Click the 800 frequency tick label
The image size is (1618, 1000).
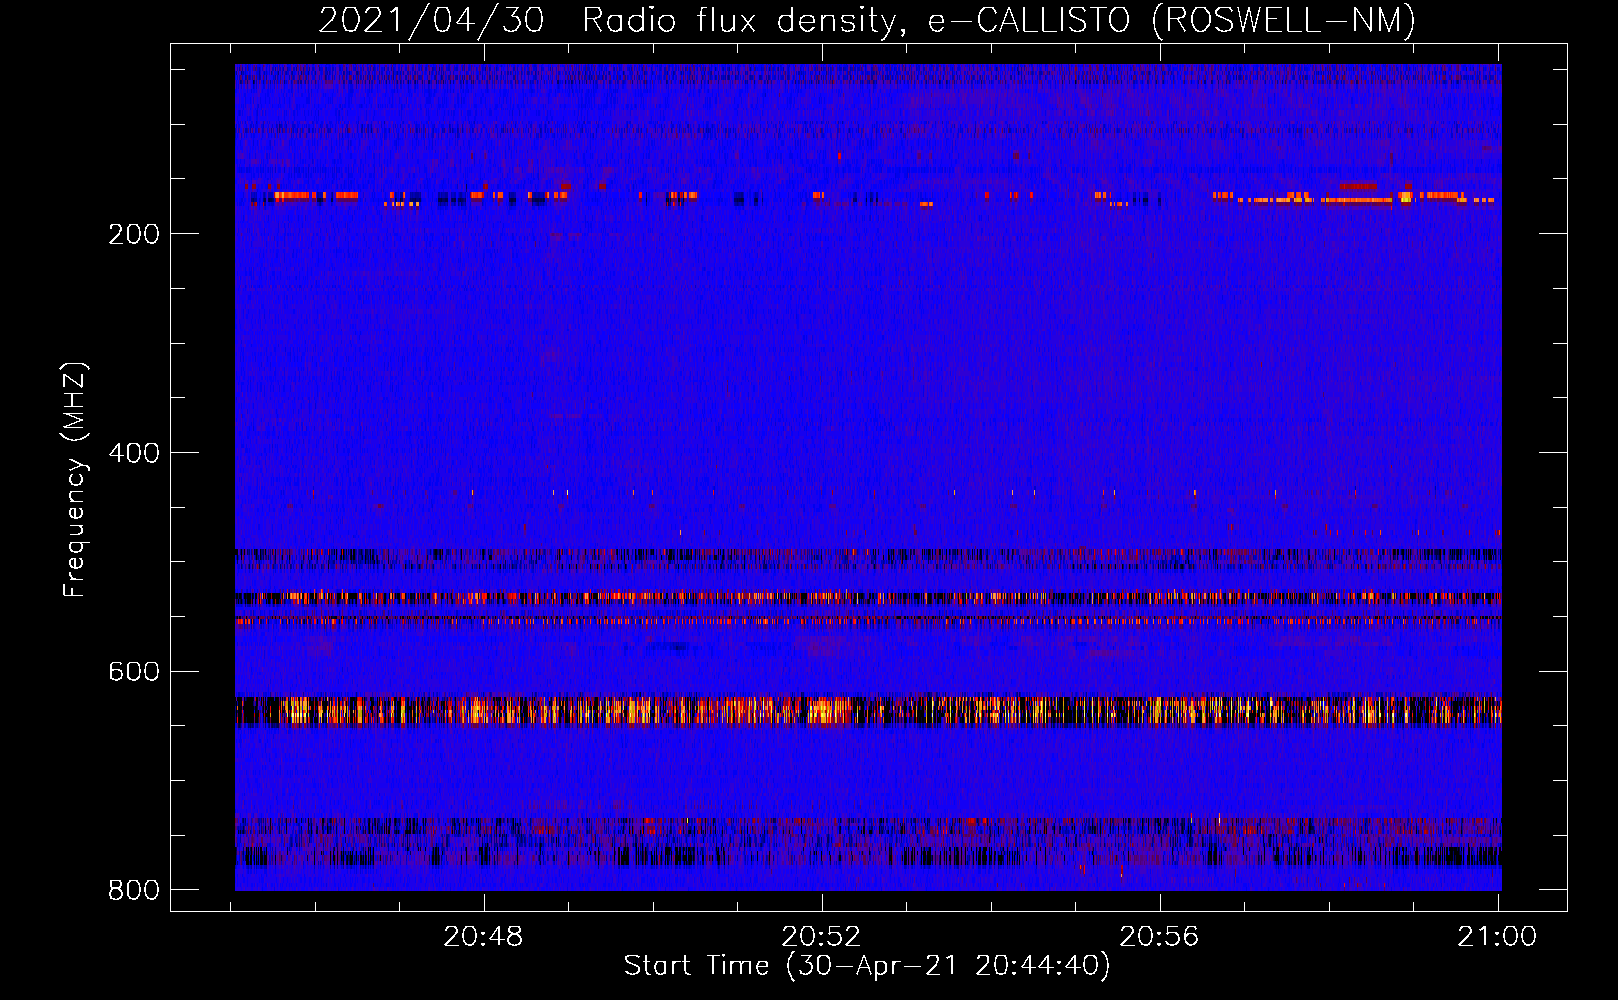coord(134,890)
